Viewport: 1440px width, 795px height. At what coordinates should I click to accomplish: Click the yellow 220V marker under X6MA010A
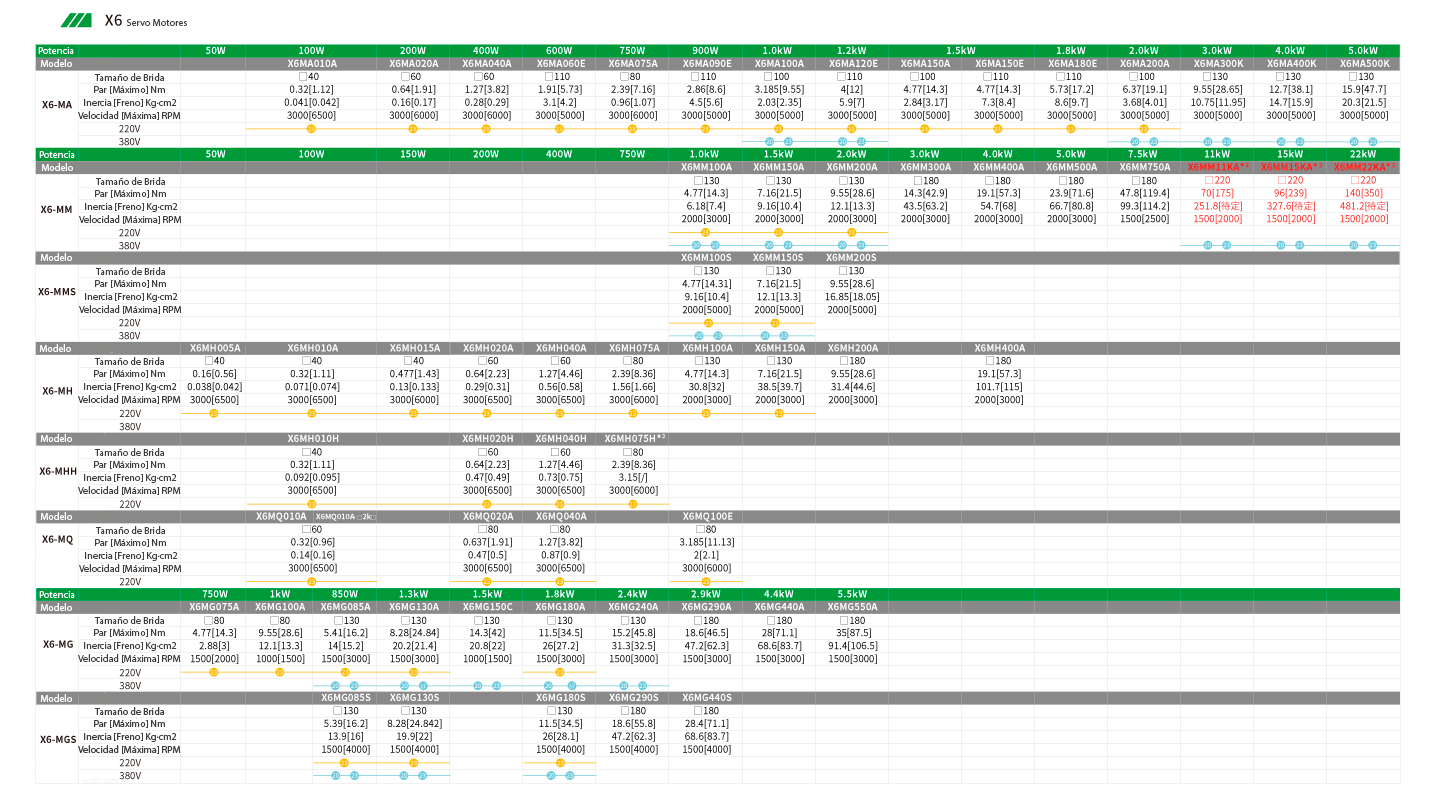point(311,128)
